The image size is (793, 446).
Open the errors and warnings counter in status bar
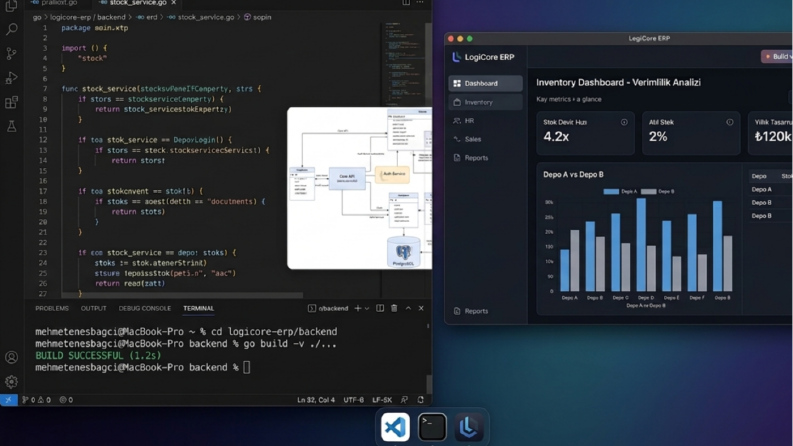[x=36, y=399]
